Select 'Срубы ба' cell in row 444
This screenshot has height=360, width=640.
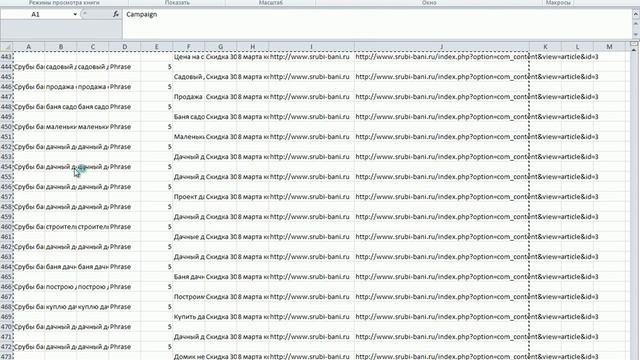[29, 67]
